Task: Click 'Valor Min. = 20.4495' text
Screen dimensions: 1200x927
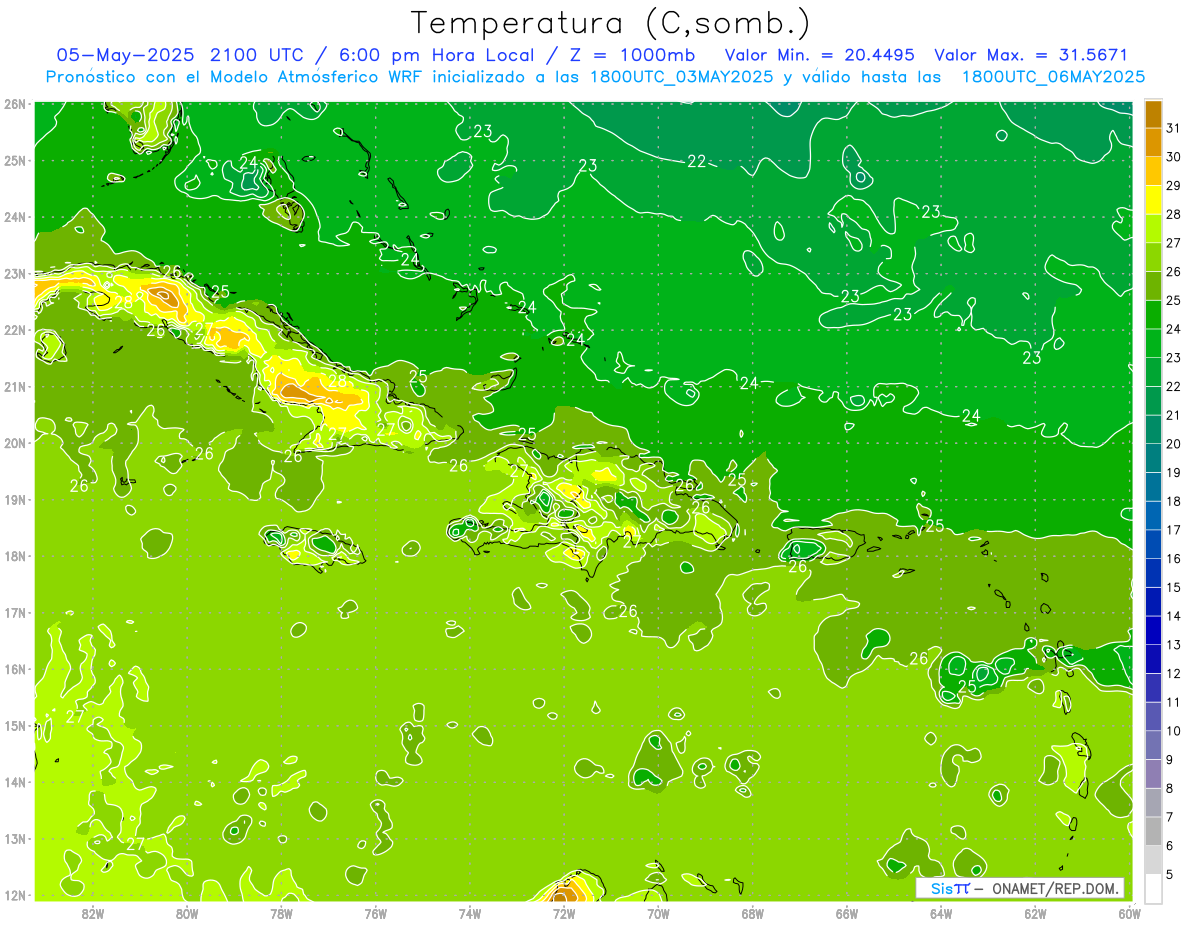Action: coord(821,55)
